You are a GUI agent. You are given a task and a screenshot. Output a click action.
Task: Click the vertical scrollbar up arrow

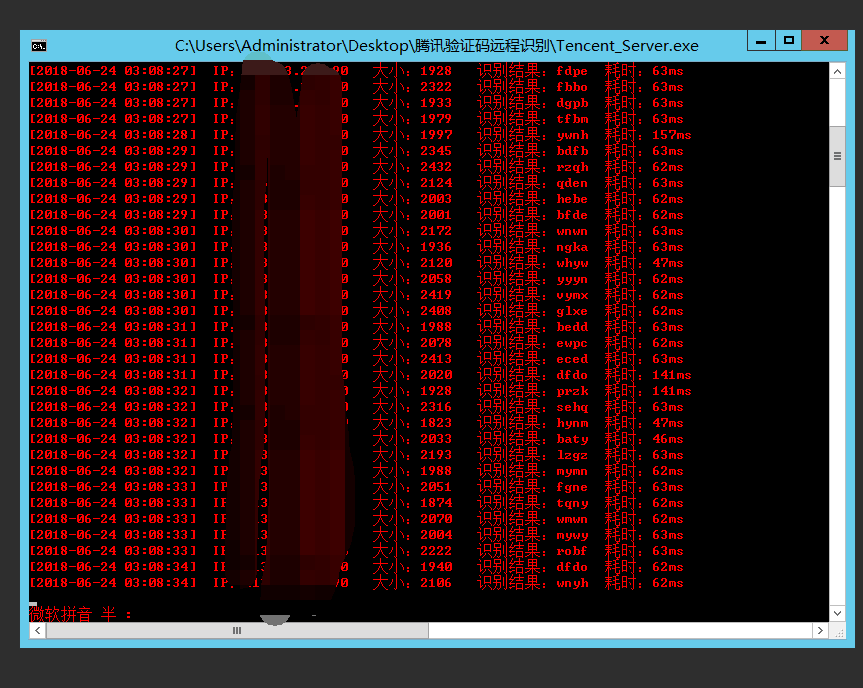[x=837, y=69]
